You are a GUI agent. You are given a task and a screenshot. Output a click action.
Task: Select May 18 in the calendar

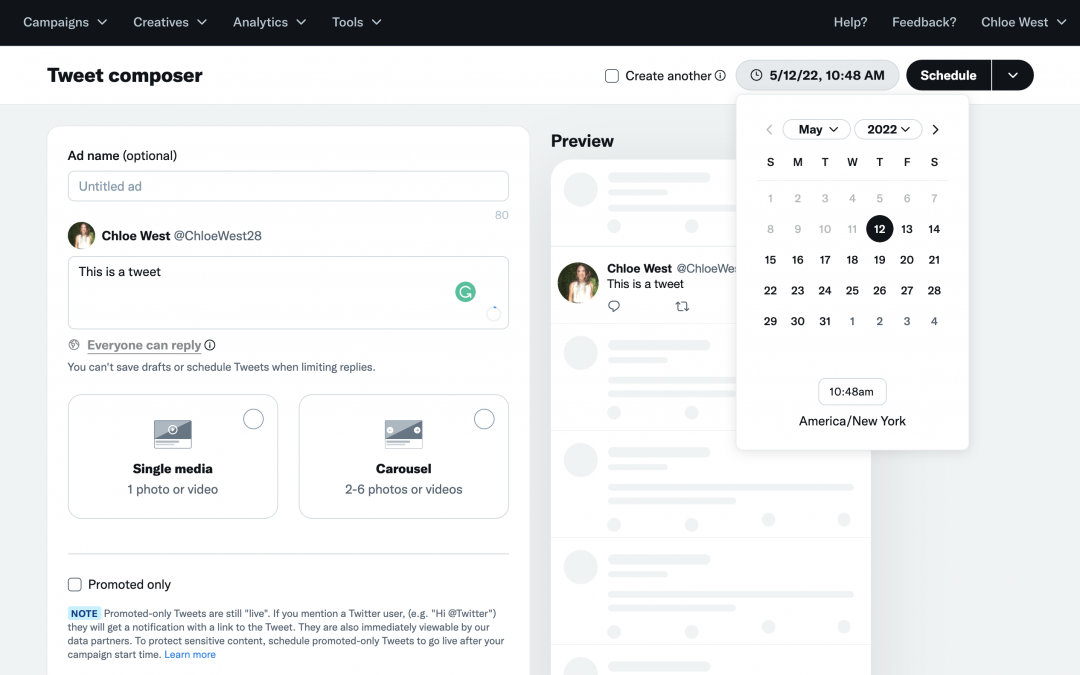click(852, 260)
